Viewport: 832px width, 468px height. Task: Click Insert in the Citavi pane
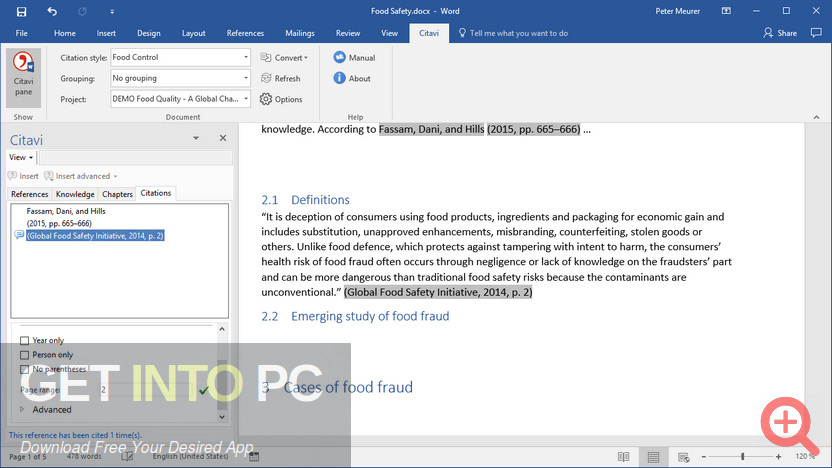[x=23, y=176]
